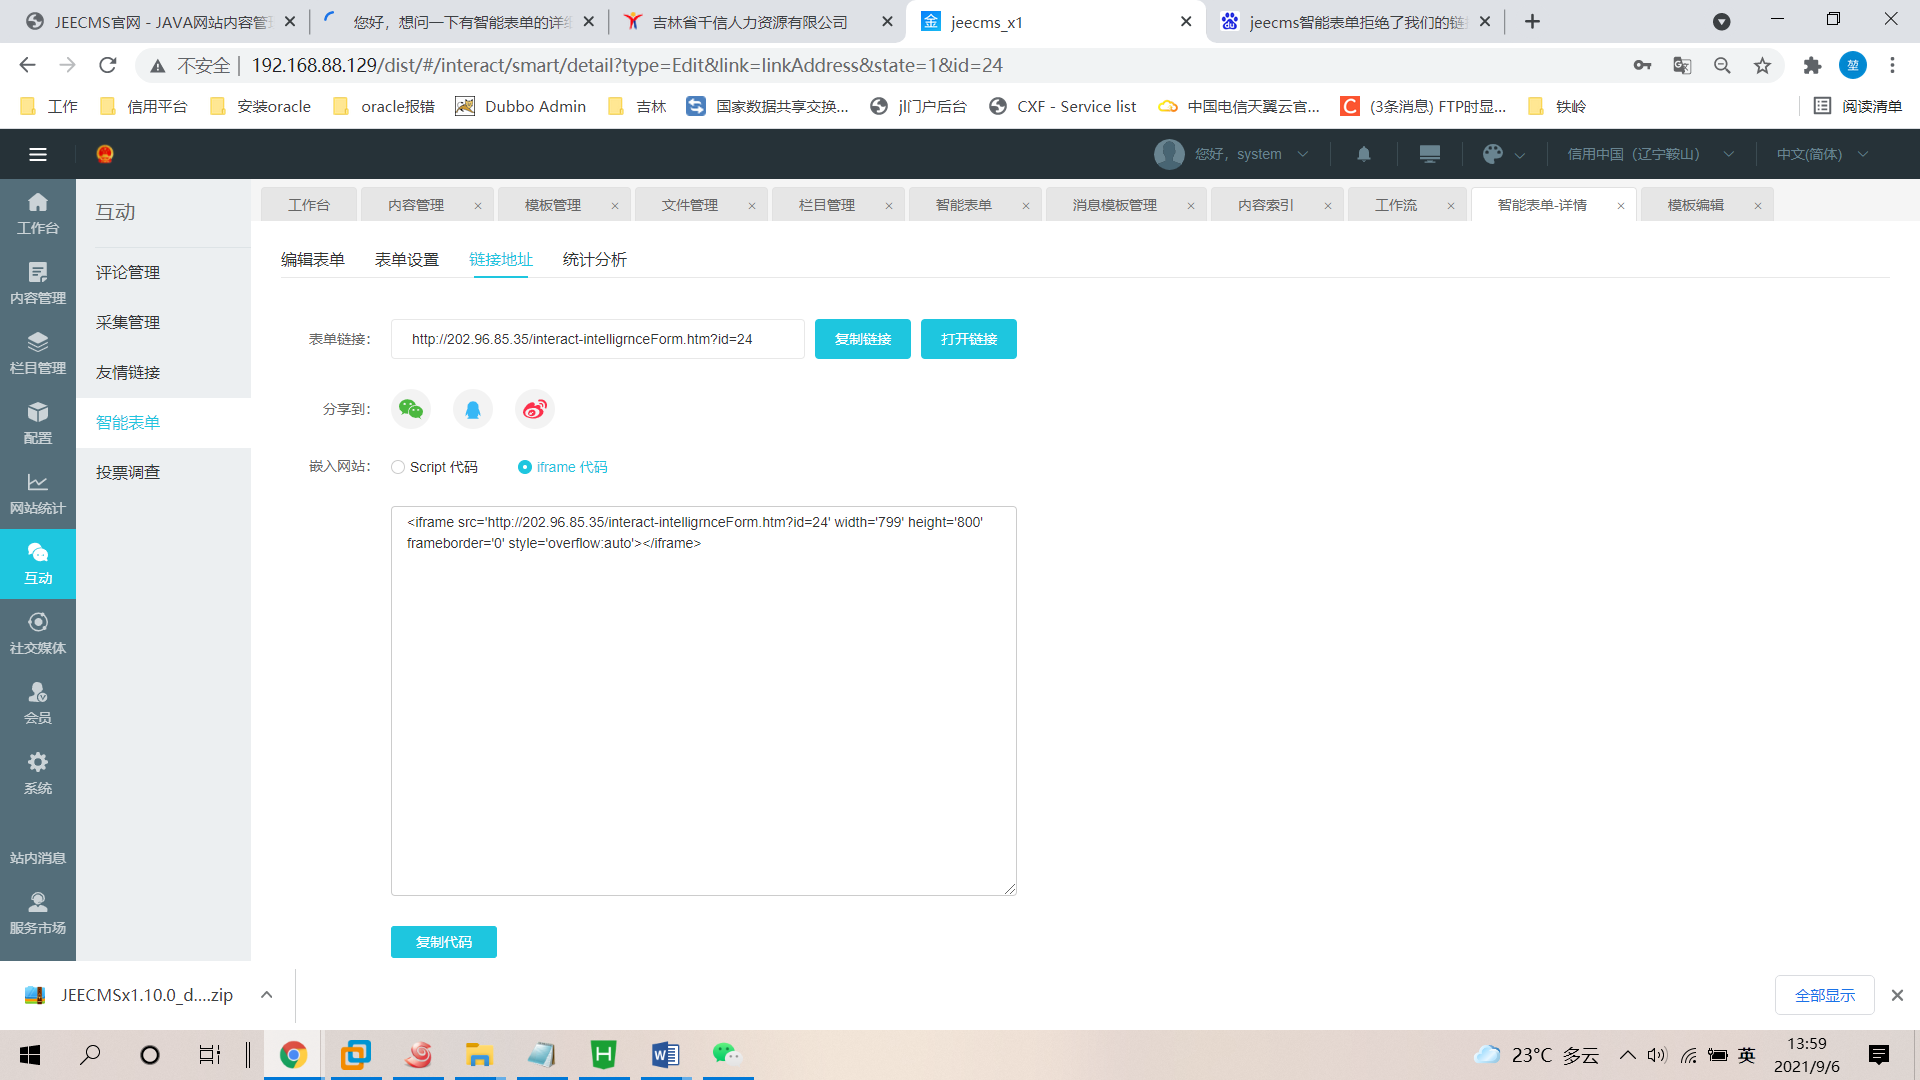Expand site selector 信用中国 dropdown
The height and width of the screenshot is (1080, 1920).
click(1650, 154)
